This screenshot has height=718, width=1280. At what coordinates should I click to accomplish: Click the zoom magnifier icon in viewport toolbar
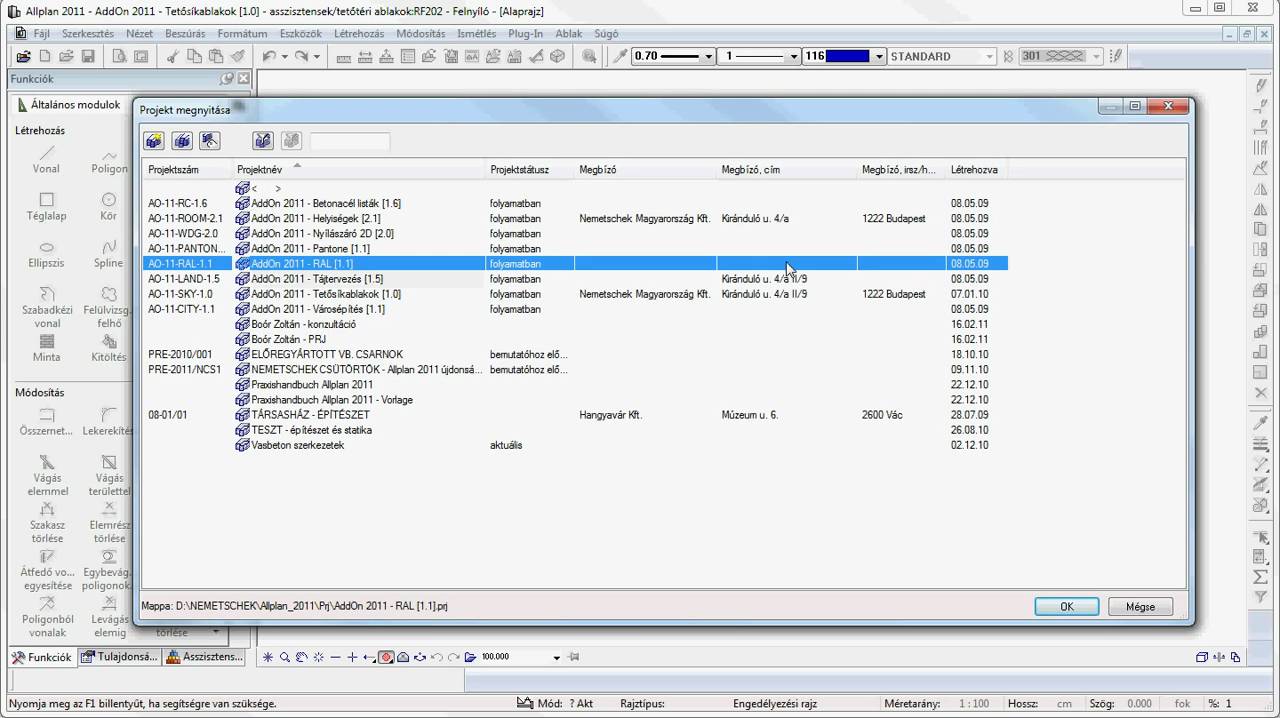coord(285,657)
